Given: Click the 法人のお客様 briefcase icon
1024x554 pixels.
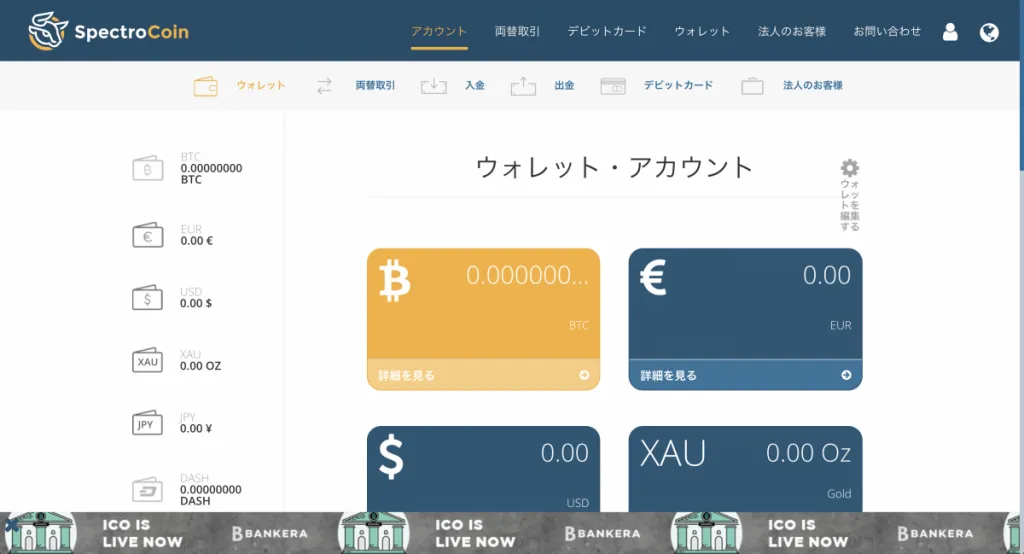Looking at the screenshot, I should pyautogui.click(x=752, y=86).
